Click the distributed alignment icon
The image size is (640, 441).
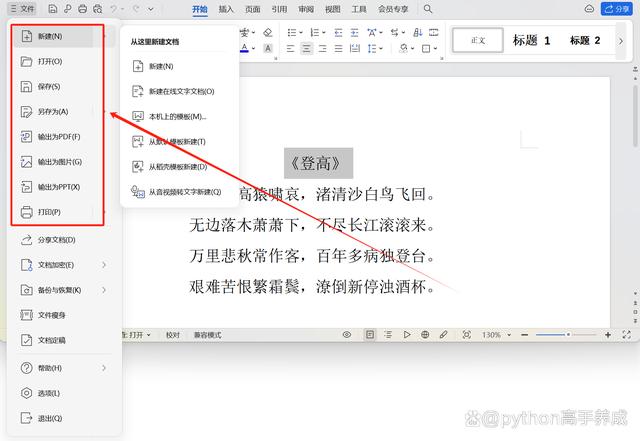355,49
